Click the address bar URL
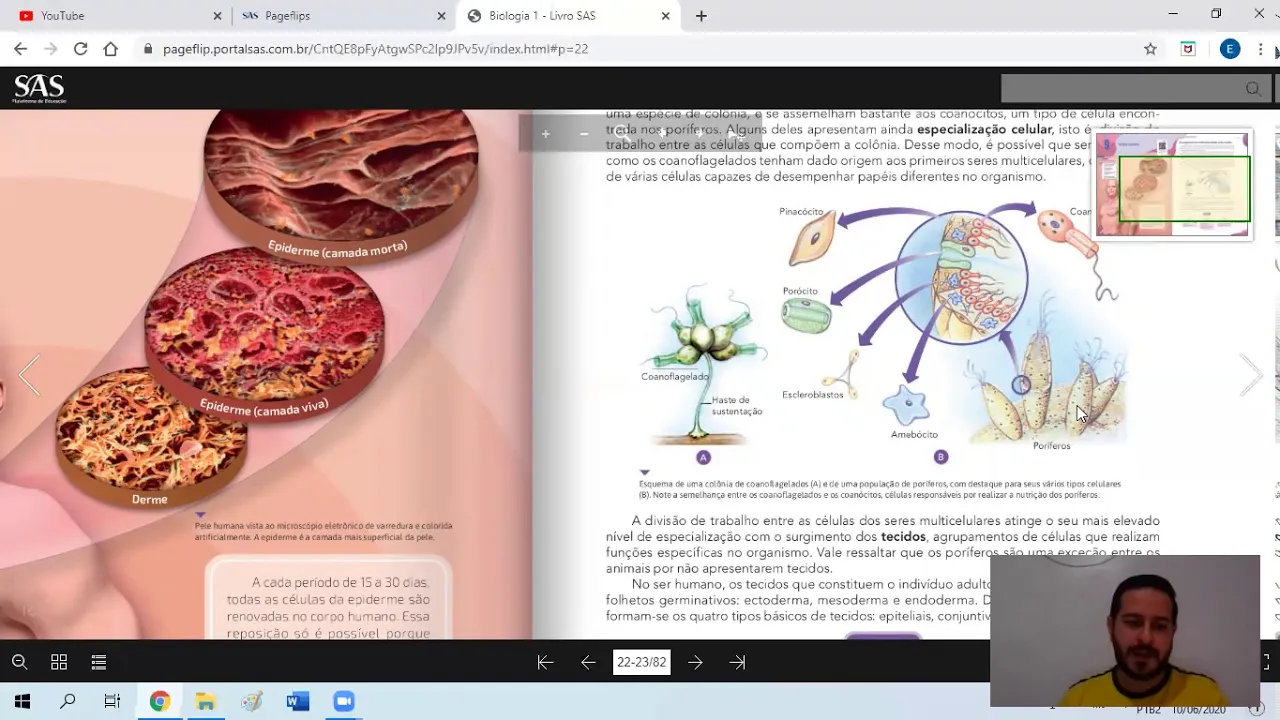 [x=375, y=49]
